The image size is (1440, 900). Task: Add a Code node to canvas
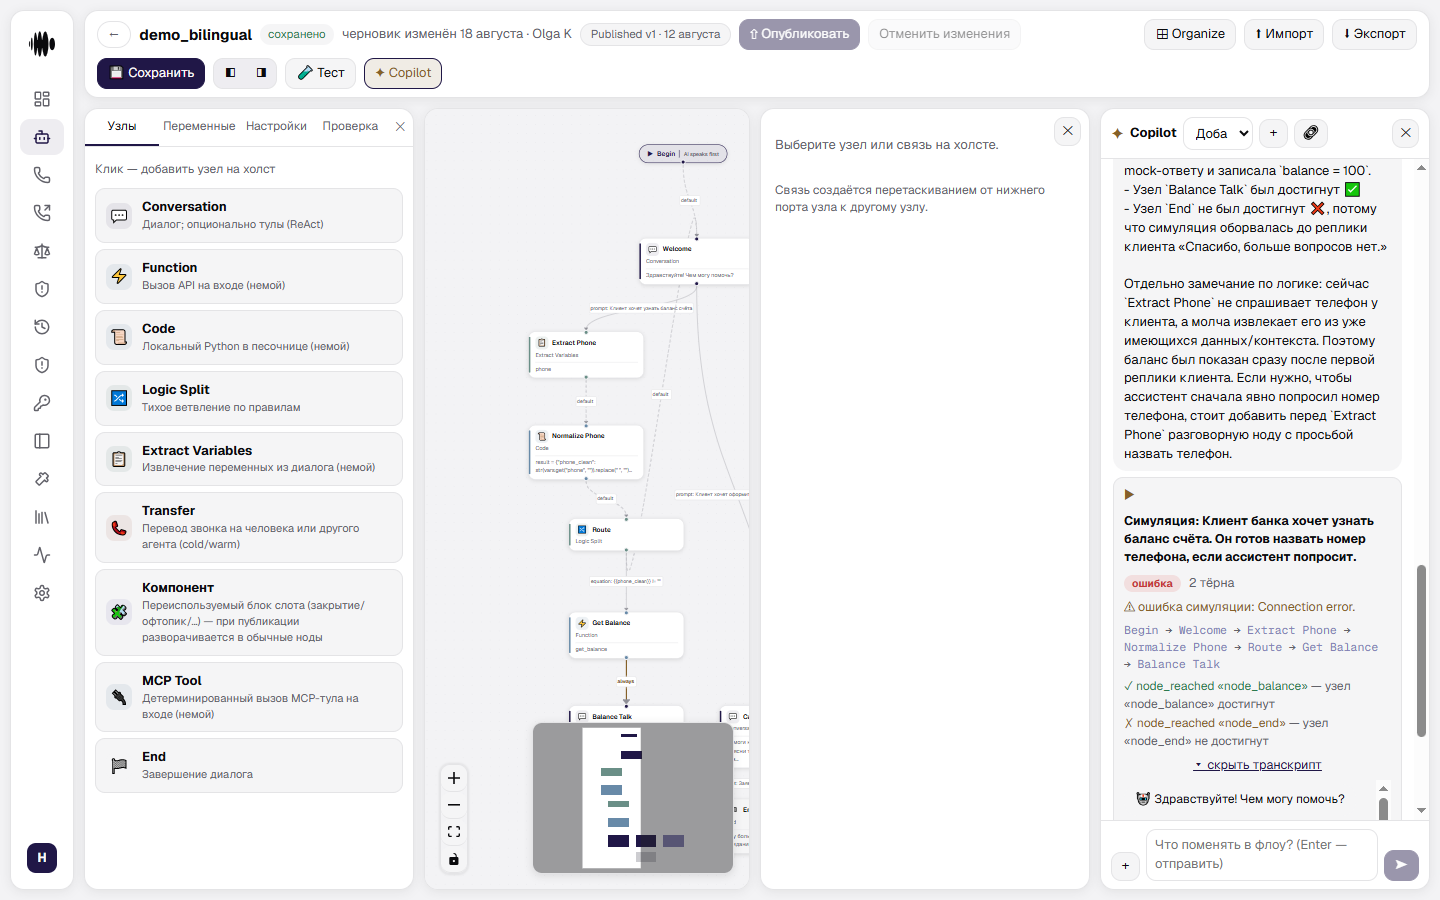[249, 337]
